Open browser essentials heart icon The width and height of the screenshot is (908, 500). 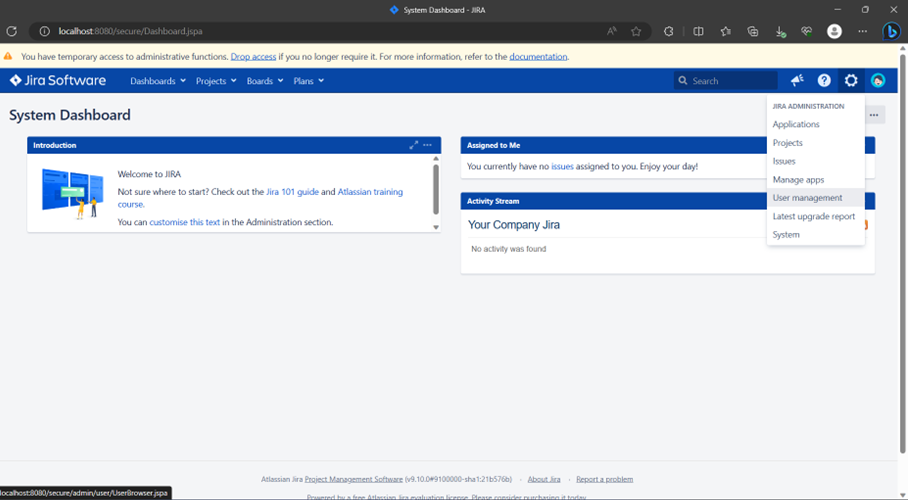tap(807, 31)
